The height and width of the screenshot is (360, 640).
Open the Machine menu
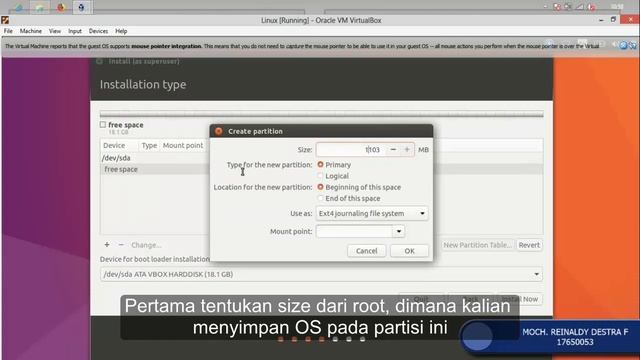point(31,31)
